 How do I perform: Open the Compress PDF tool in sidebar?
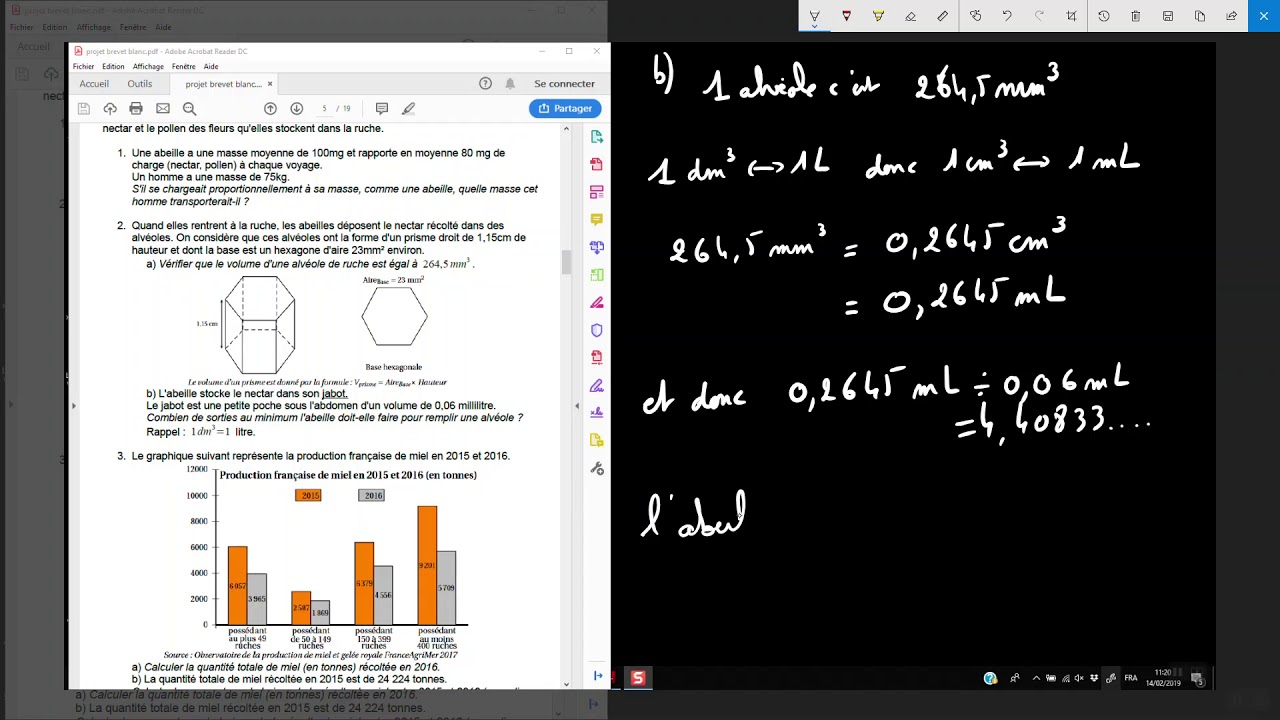coord(597,357)
